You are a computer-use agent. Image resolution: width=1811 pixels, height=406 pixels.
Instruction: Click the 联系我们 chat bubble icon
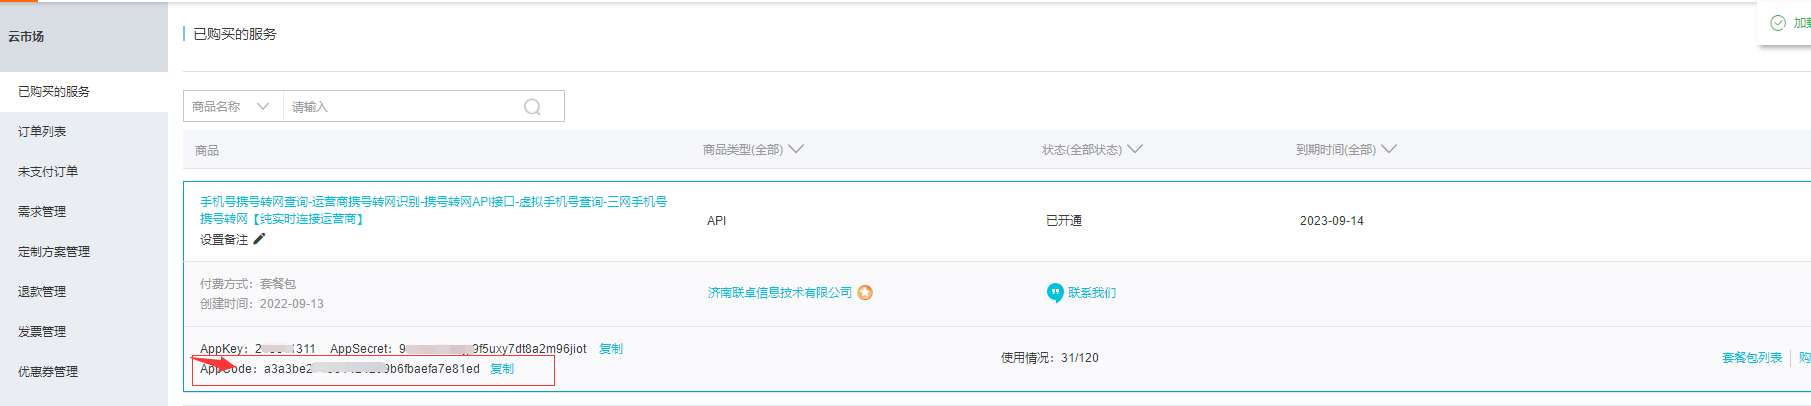click(x=1055, y=293)
